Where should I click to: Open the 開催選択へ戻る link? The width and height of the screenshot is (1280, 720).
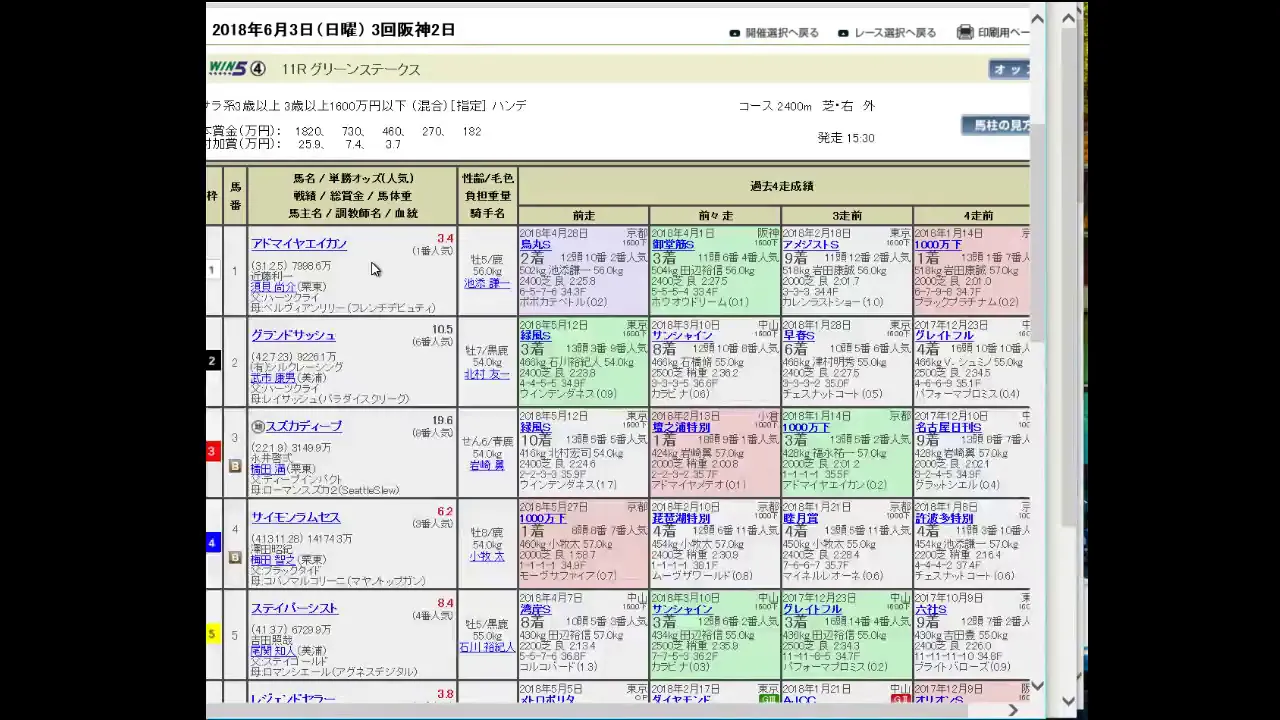click(x=782, y=33)
